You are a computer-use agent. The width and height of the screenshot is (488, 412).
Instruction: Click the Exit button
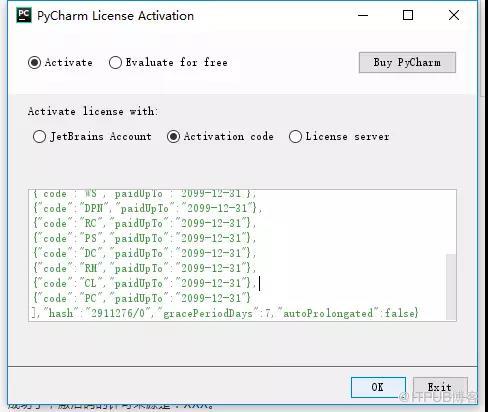point(440,387)
